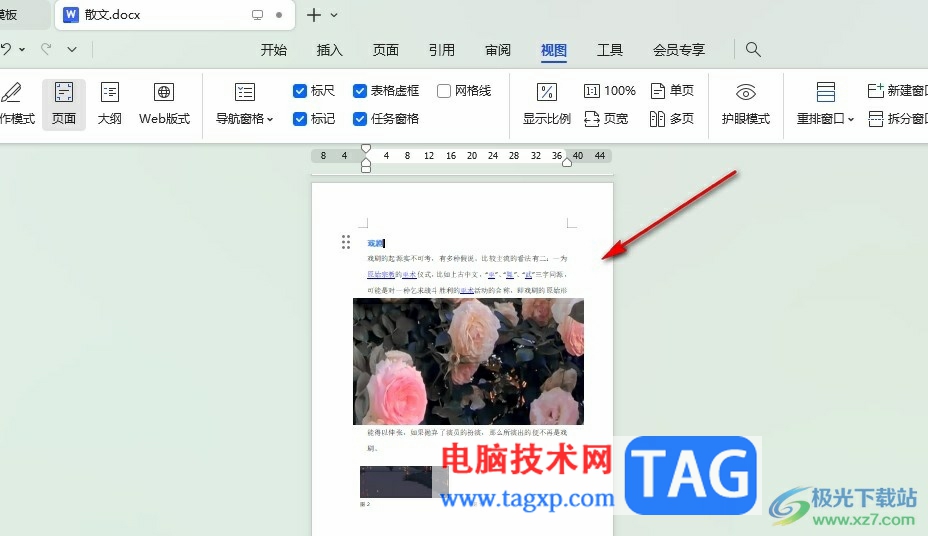Open the 重排窗口 dropdown
The height and width of the screenshot is (536, 928).
[825, 104]
